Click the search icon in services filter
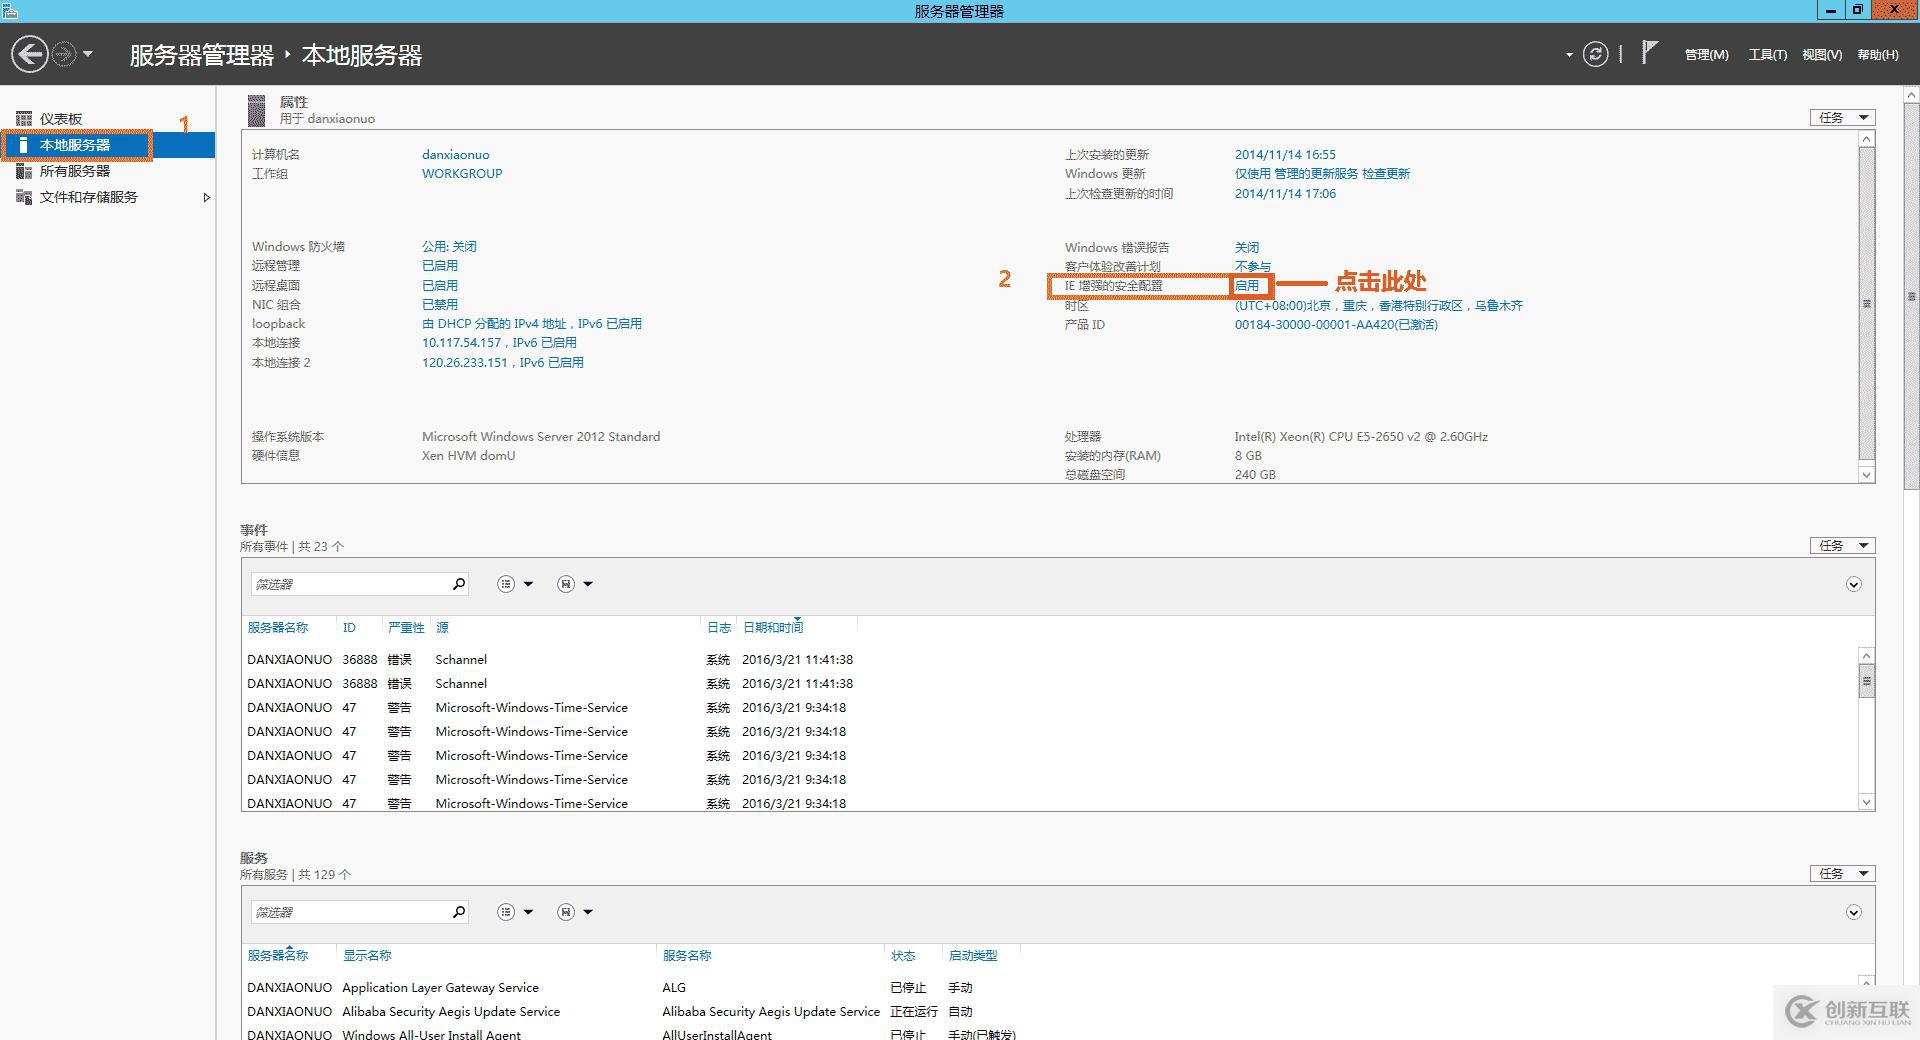Screen dimensions: 1920x1040 coord(459,912)
